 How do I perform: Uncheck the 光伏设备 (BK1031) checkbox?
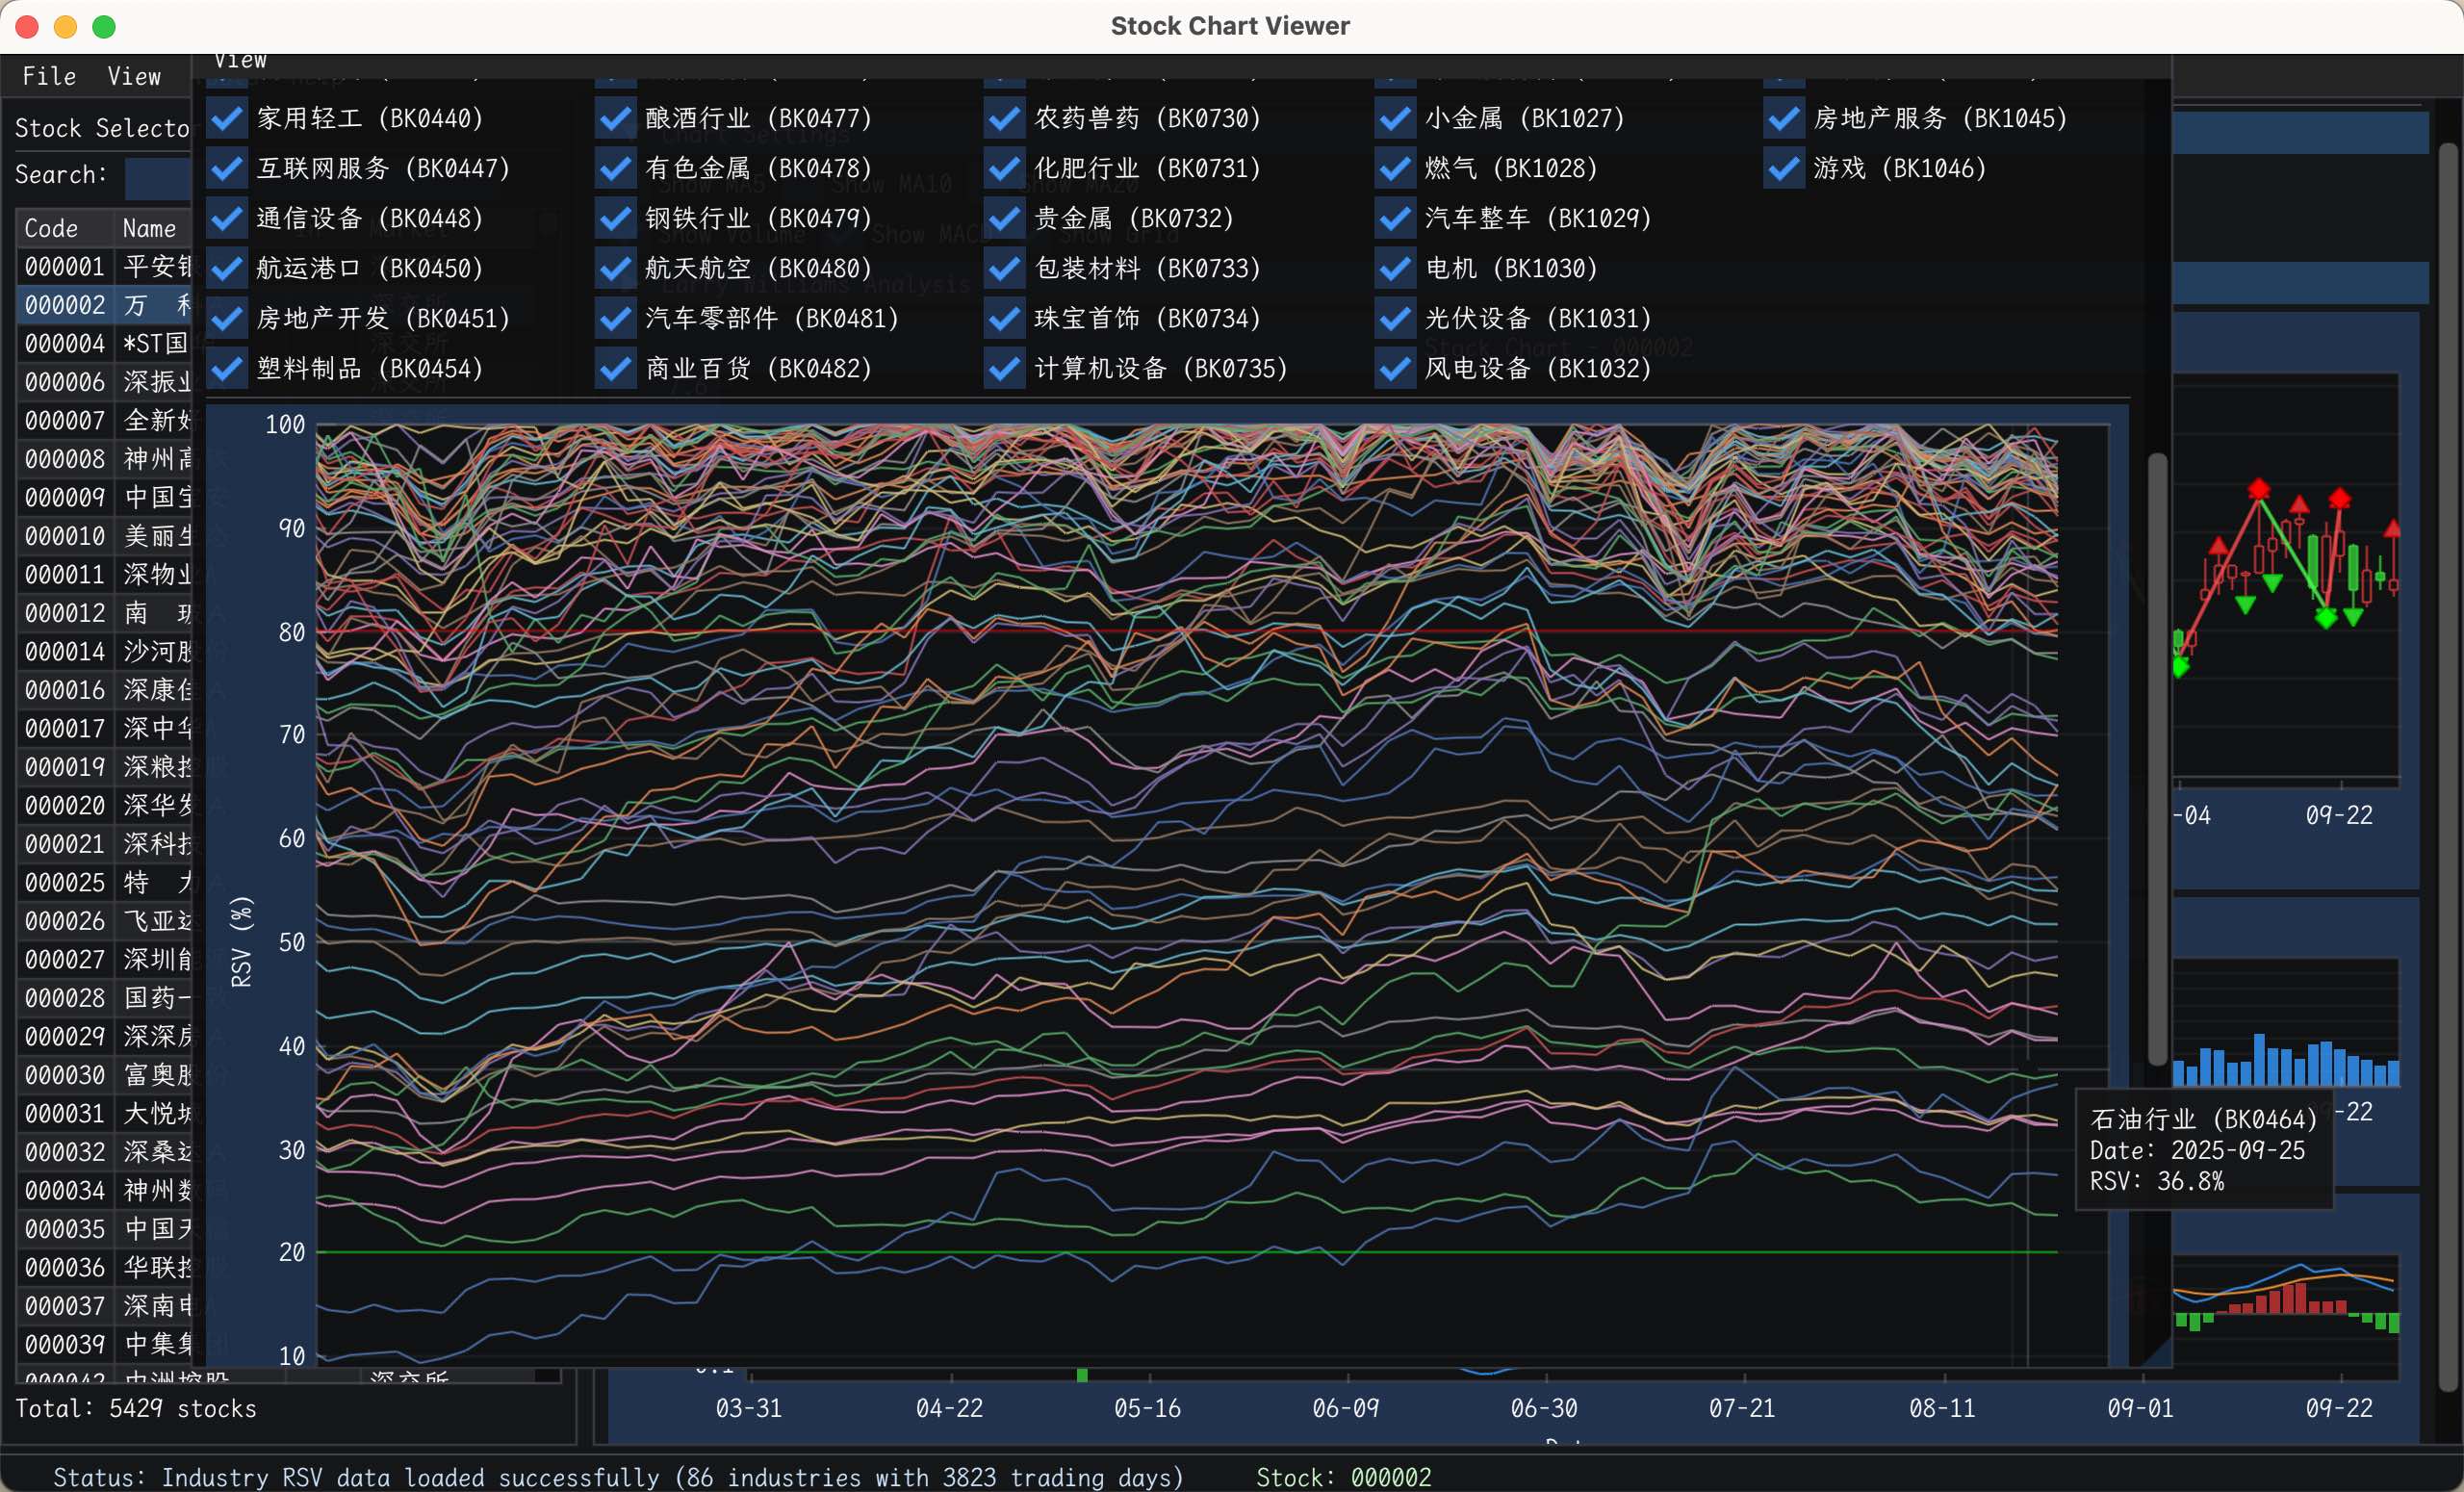[1395, 318]
